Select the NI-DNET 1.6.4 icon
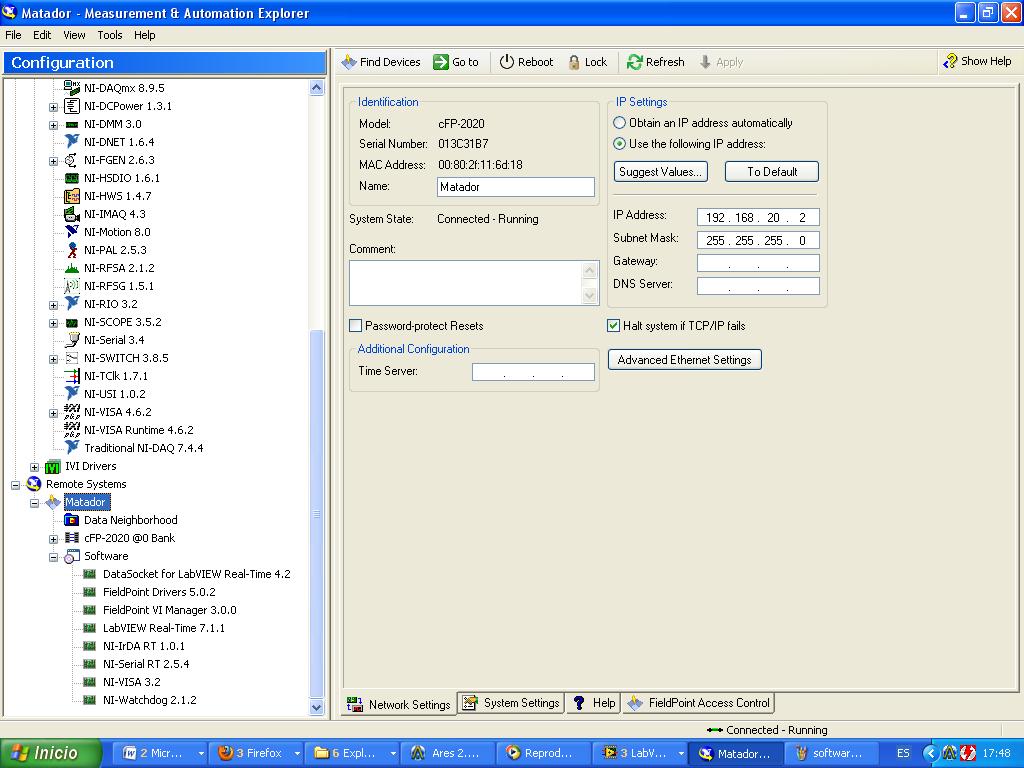Viewport: 1024px width, 768px height. click(x=72, y=142)
